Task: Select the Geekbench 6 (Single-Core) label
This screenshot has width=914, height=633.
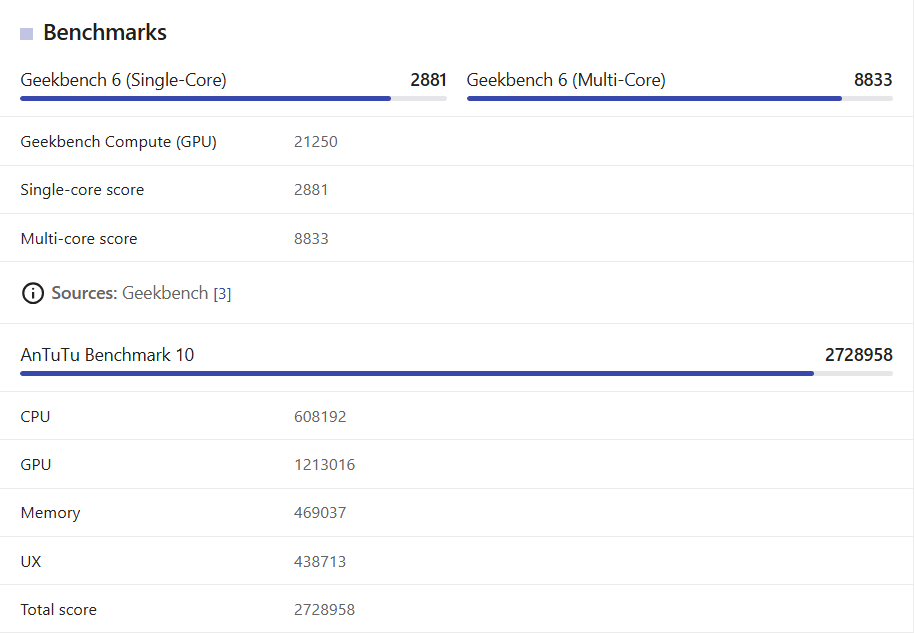Action: click(x=124, y=80)
